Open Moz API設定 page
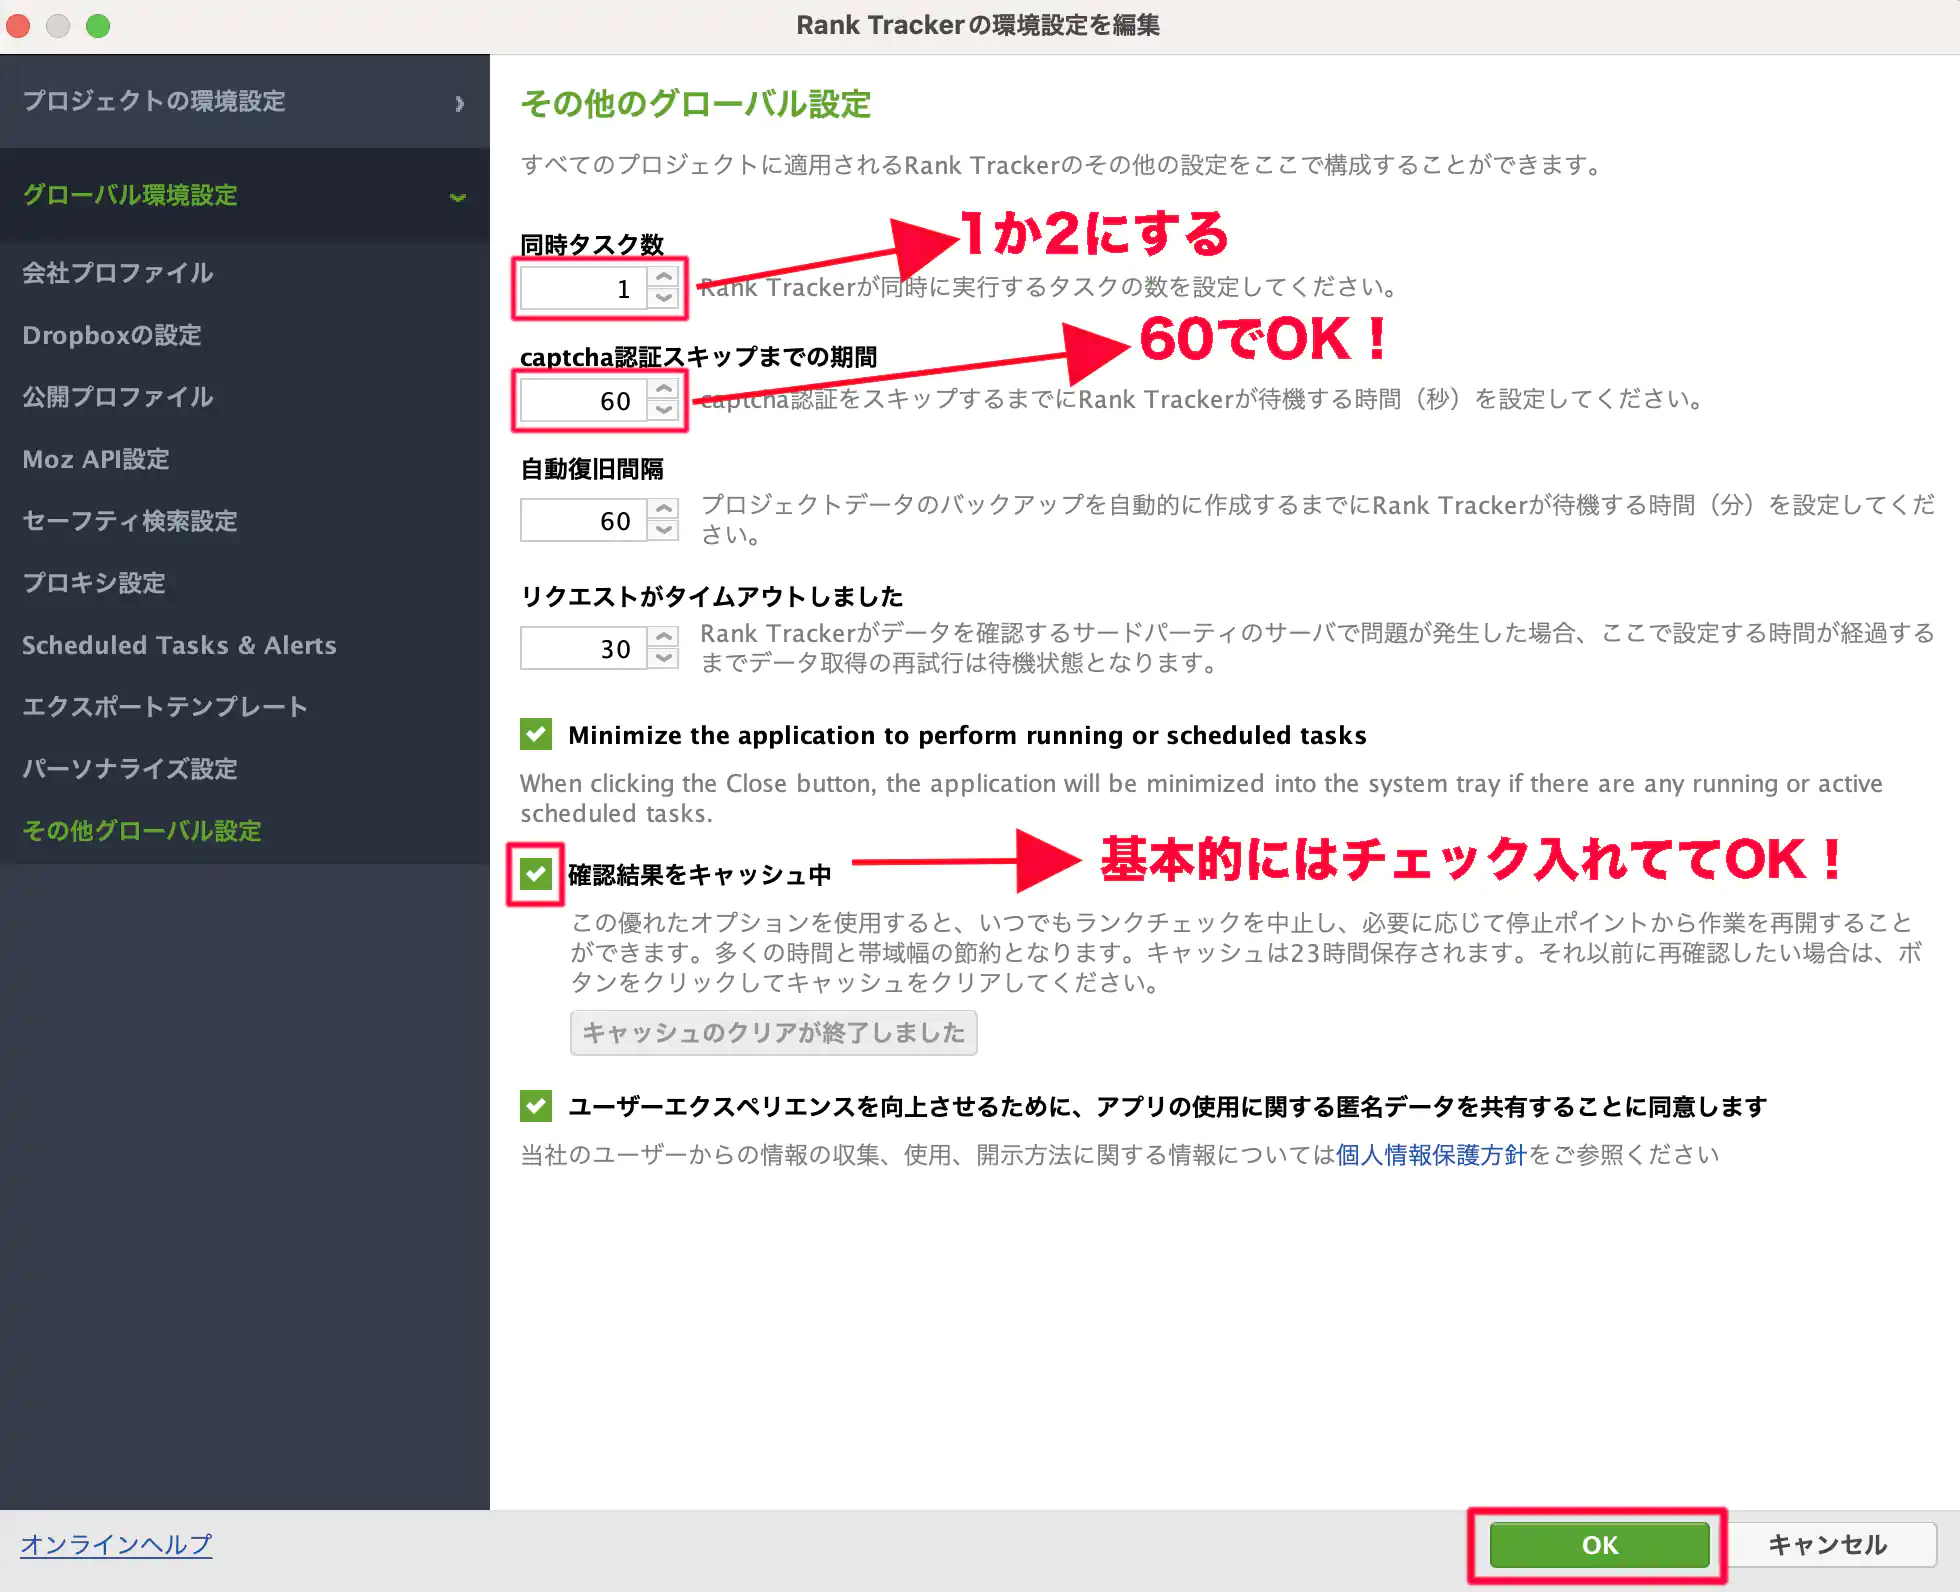The height and width of the screenshot is (1592, 1960). coord(96,459)
